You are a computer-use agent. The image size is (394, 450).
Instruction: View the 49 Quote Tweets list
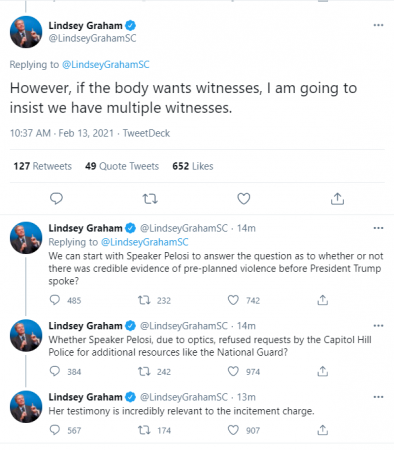click(x=122, y=166)
